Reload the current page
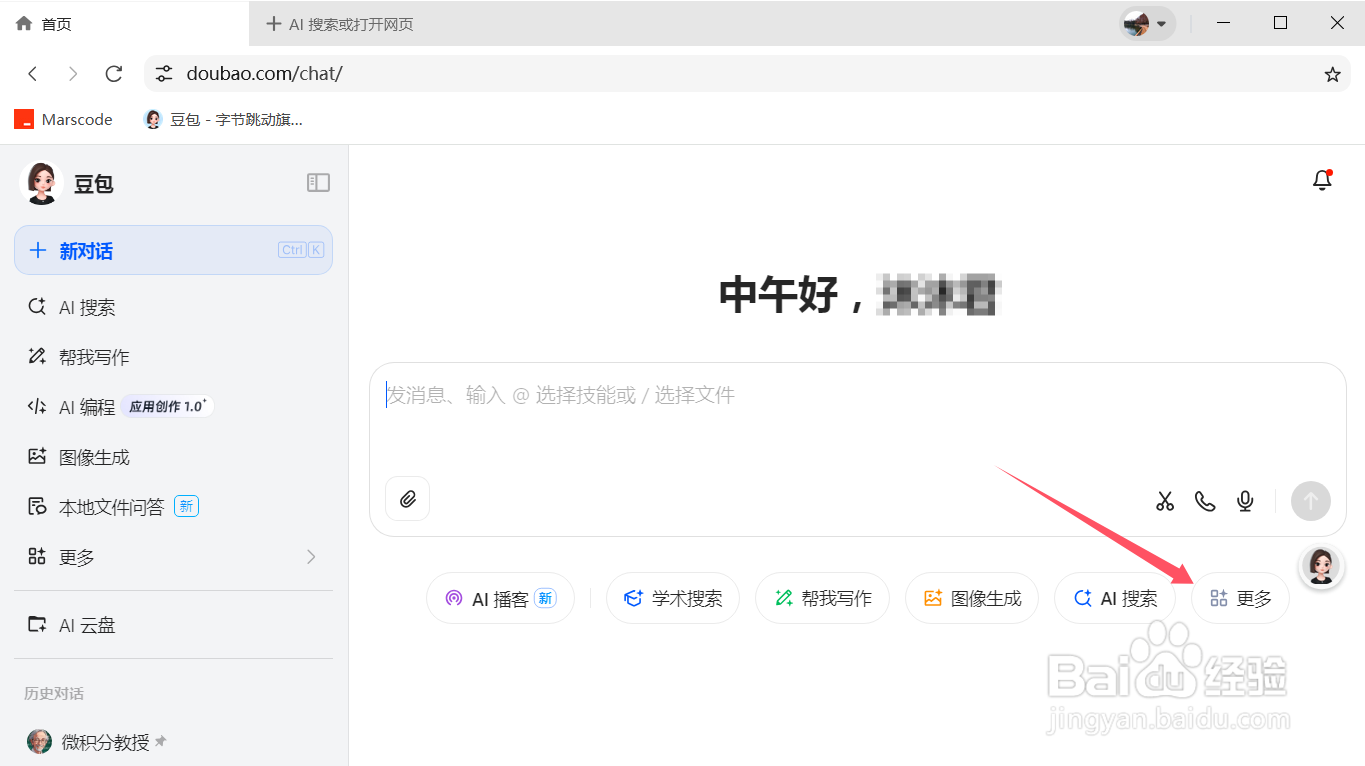The height and width of the screenshot is (766, 1365). 114,74
